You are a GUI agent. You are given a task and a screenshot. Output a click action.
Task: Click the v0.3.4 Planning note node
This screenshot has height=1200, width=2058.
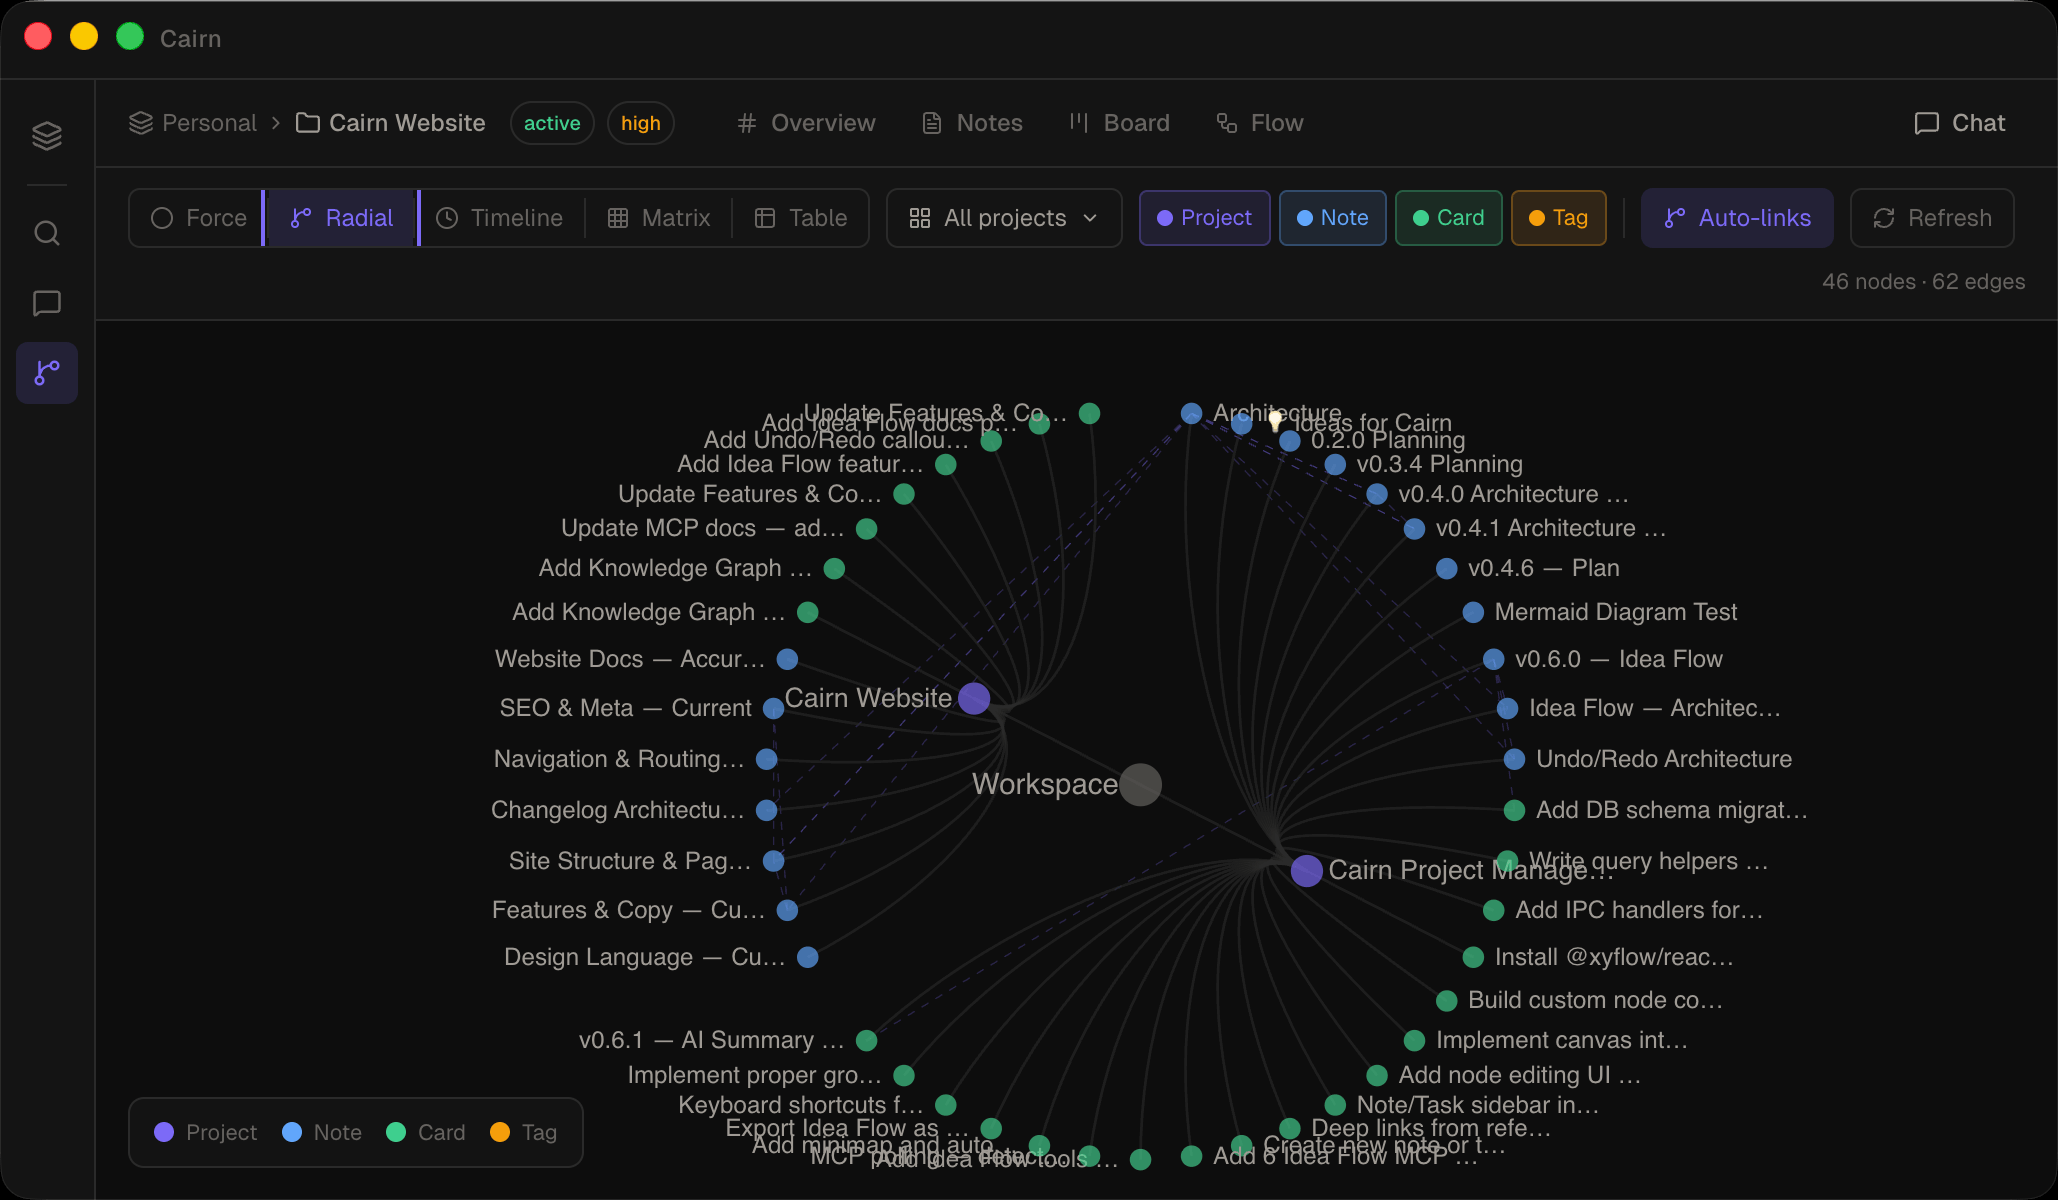(x=1335, y=464)
